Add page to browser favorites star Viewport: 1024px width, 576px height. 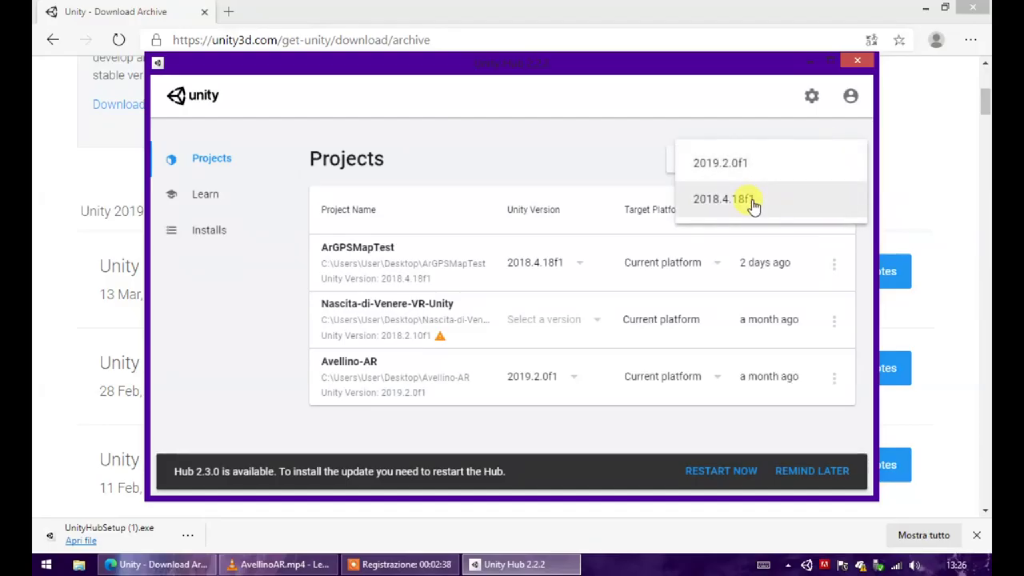[899, 40]
